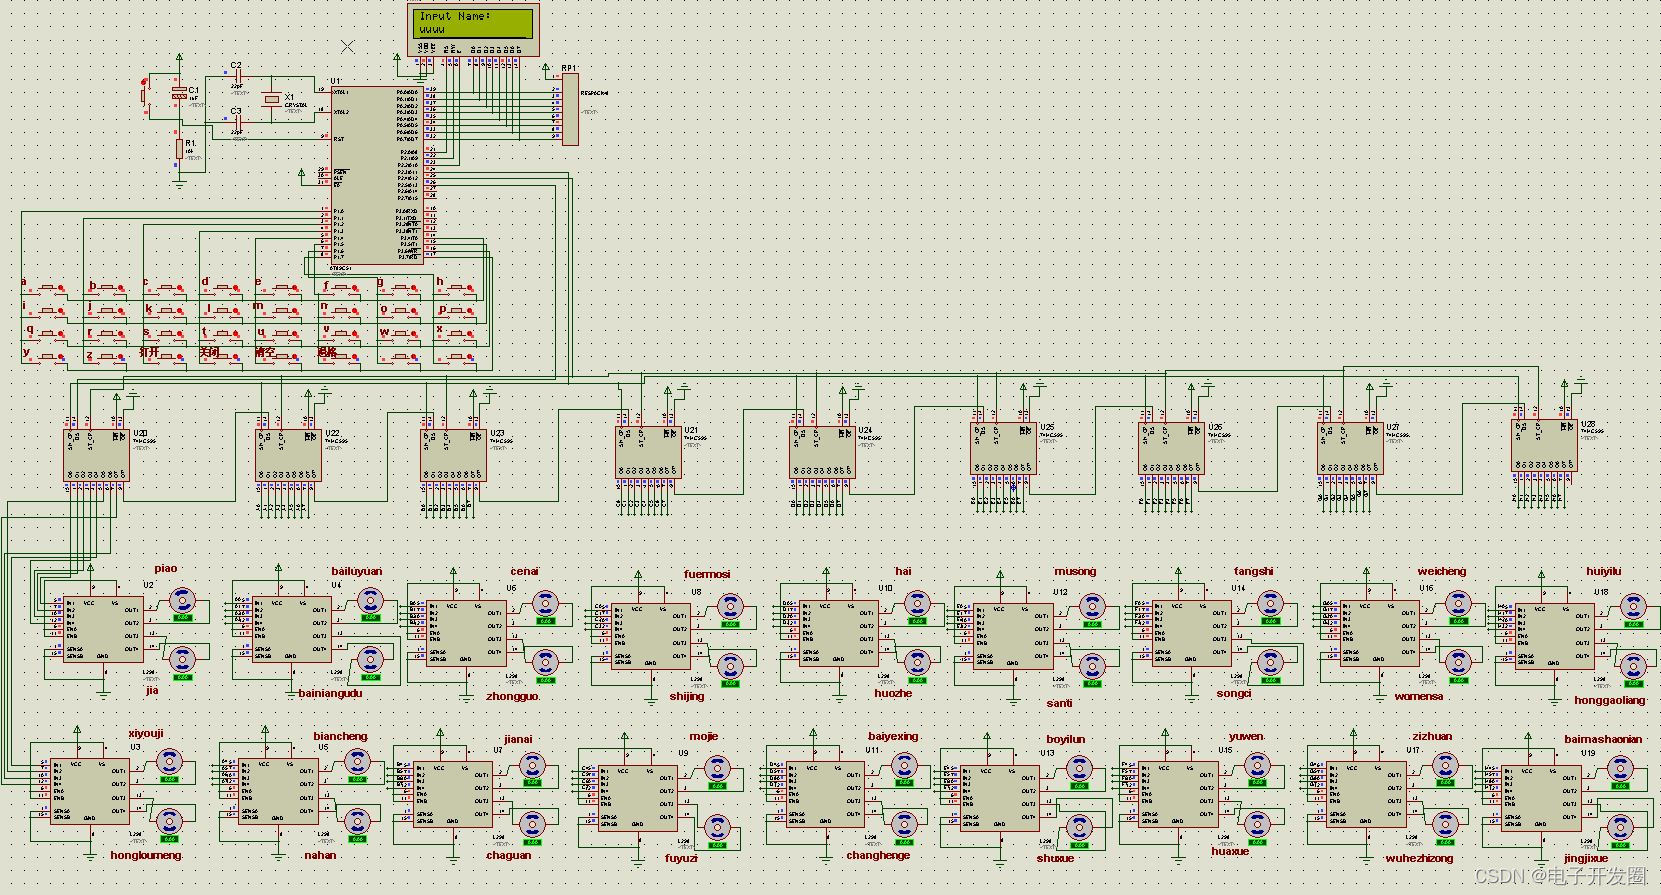Push the keypad button labeled z

(105, 356)
